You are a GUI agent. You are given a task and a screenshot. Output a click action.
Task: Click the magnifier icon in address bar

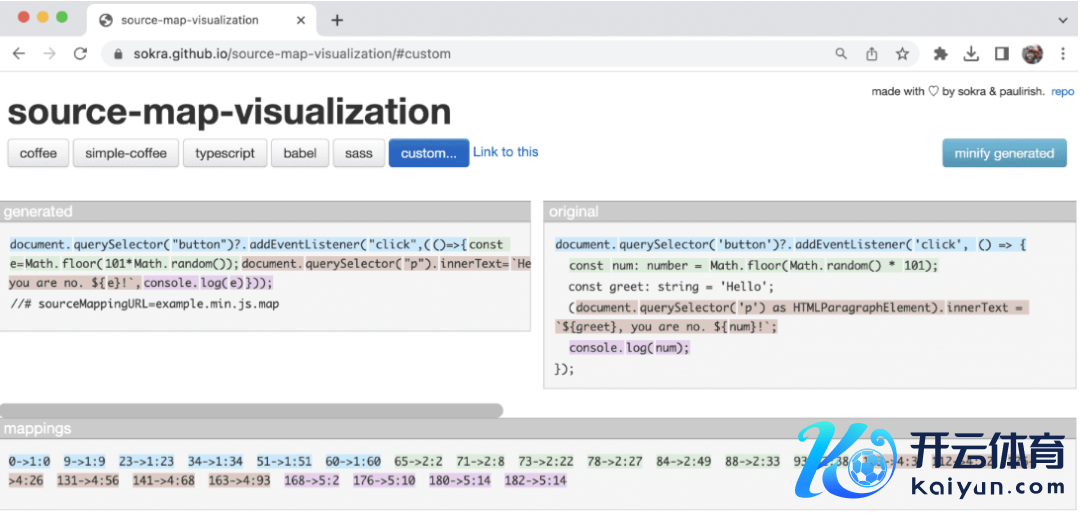pos(841,54)
